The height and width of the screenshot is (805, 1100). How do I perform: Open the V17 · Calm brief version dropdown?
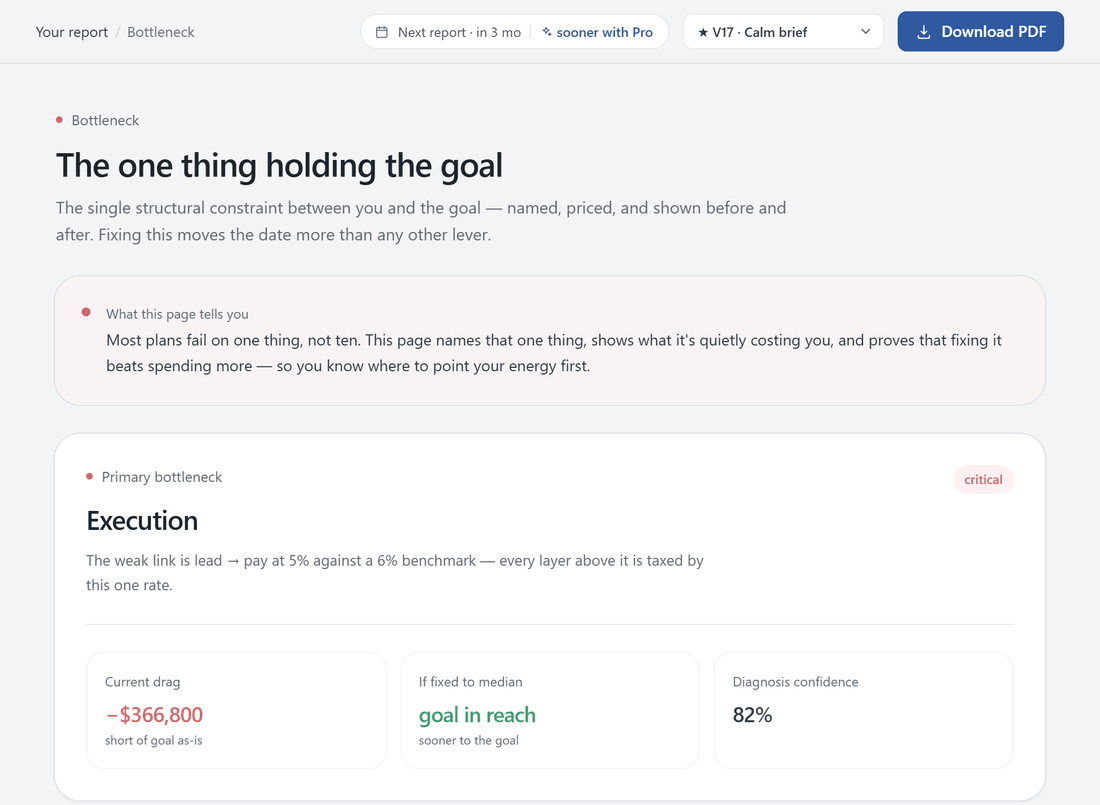pos(783,32)
